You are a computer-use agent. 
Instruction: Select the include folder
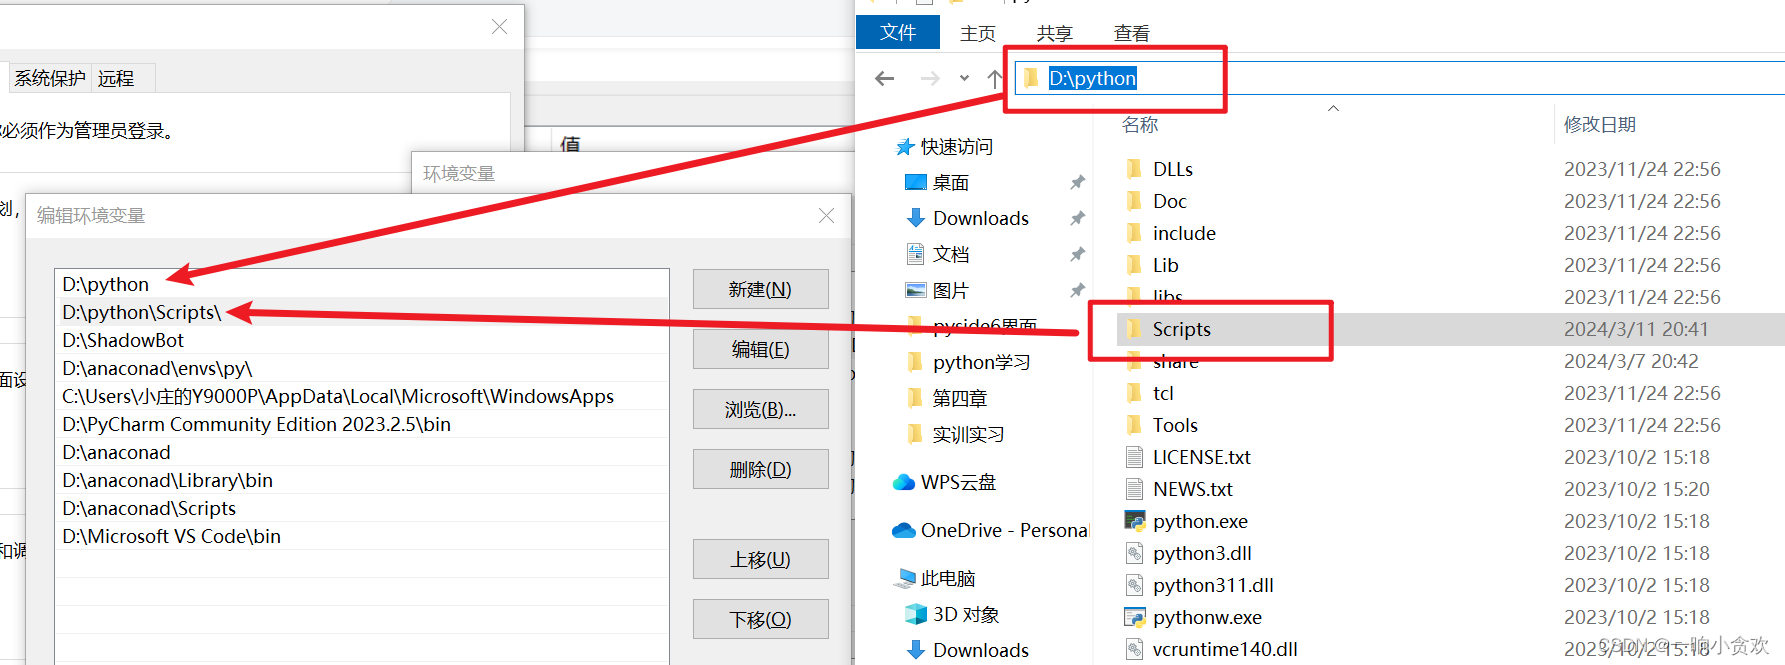coord(1184,233)
